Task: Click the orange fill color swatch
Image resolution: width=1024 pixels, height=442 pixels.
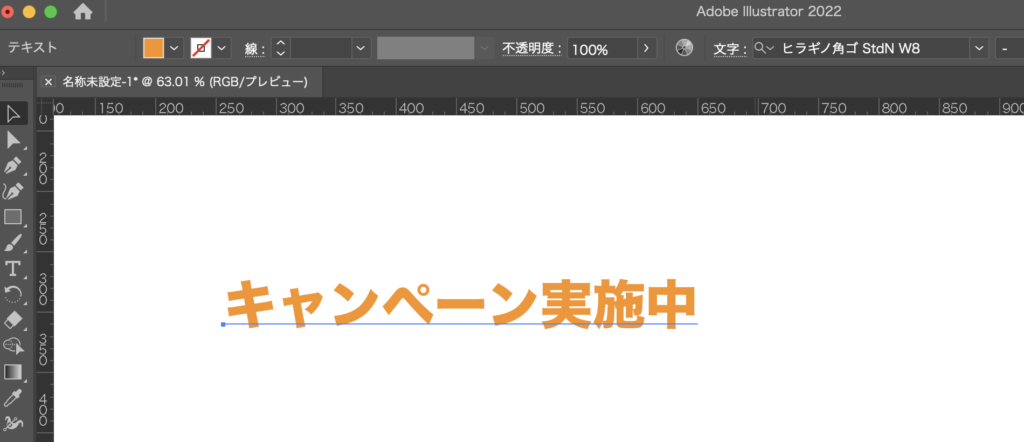Action: [x=153, y=48]
